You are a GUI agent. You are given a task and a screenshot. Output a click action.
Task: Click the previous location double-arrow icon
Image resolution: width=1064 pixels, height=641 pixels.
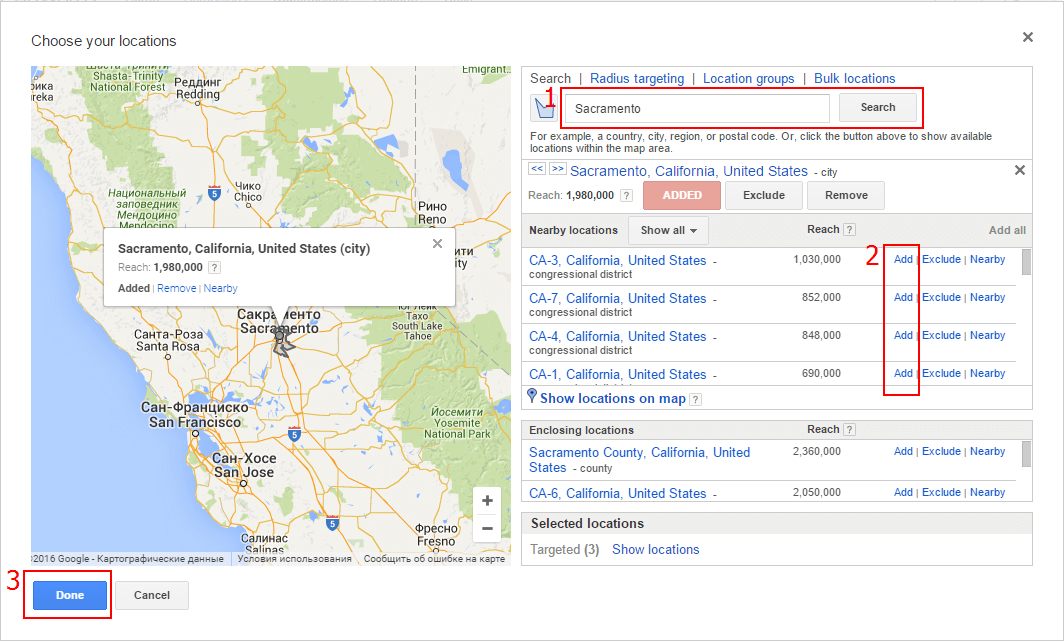coord(537,169)
